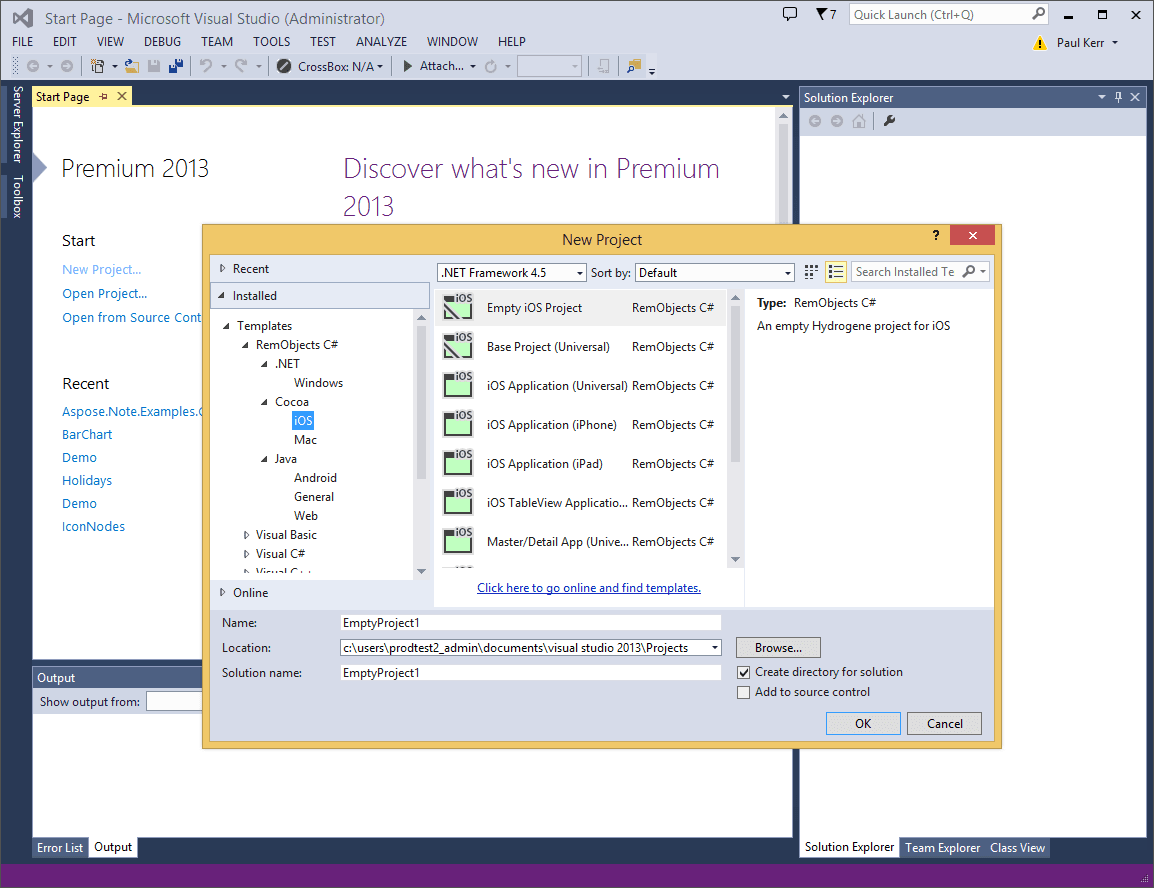This screenshot has height=888, width=1154.
Task: Click the Cancel button
Action: pos(944,723)
